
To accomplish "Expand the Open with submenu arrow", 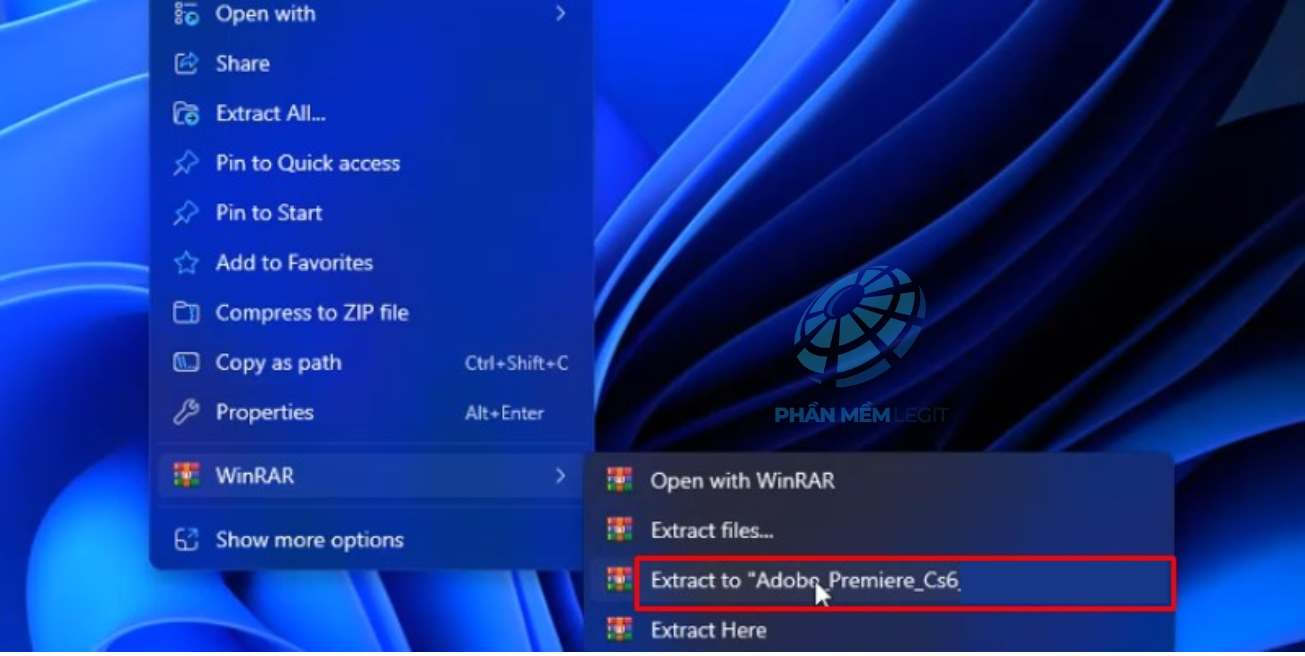I will pyautogui.click(x=561, y=14).
